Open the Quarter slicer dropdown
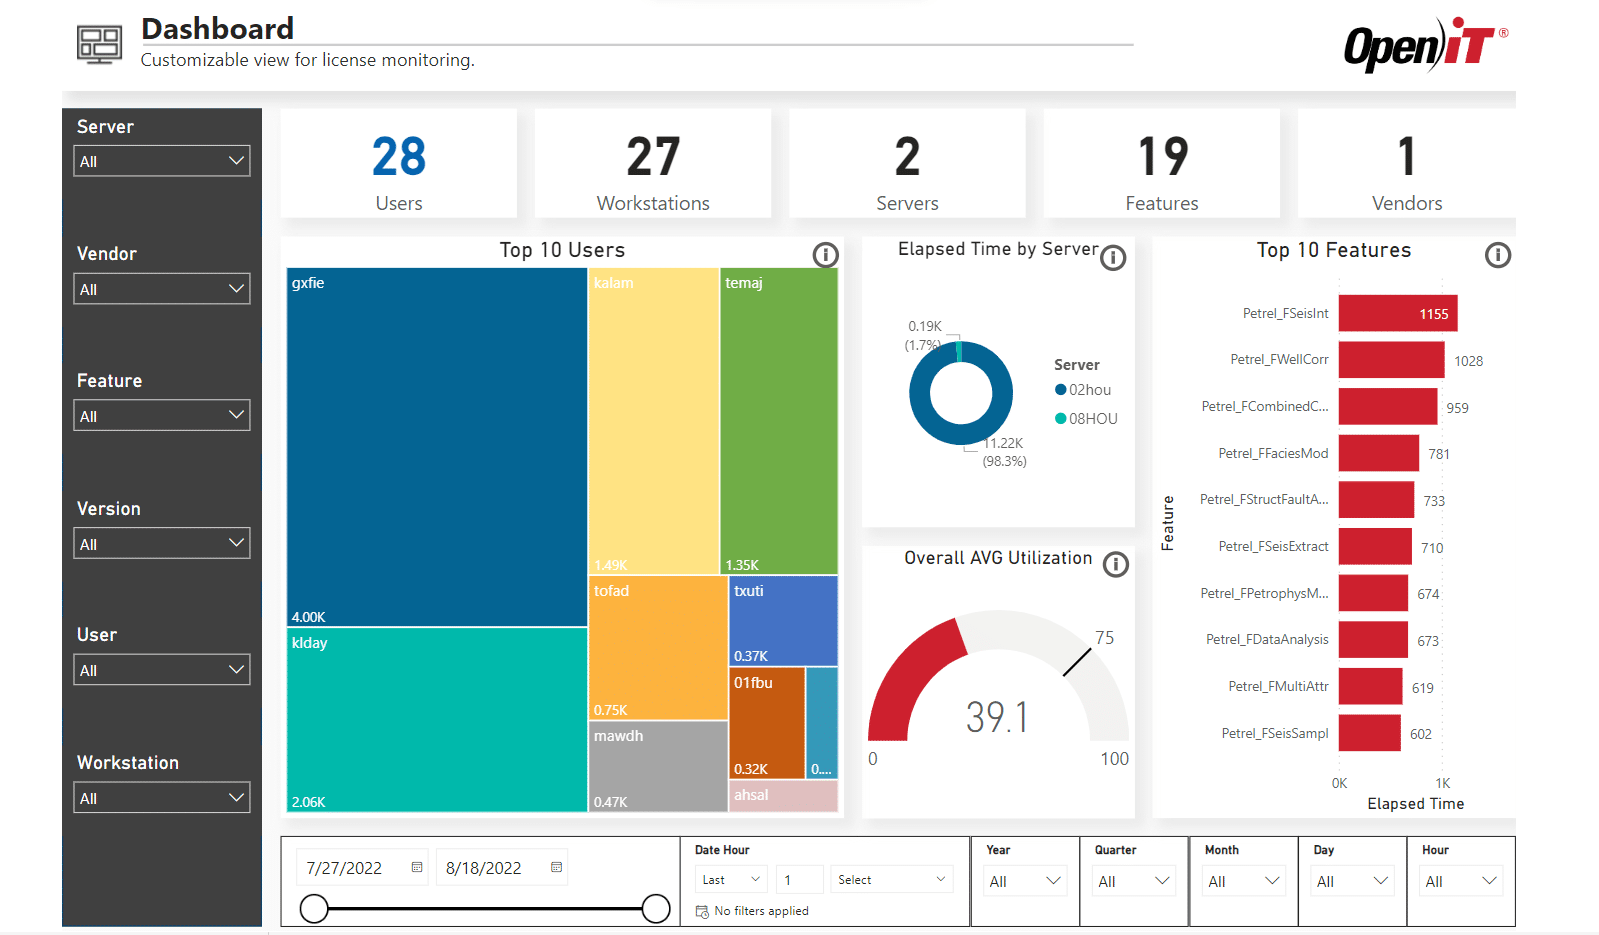1599x935 pixels. [1133, 881]
